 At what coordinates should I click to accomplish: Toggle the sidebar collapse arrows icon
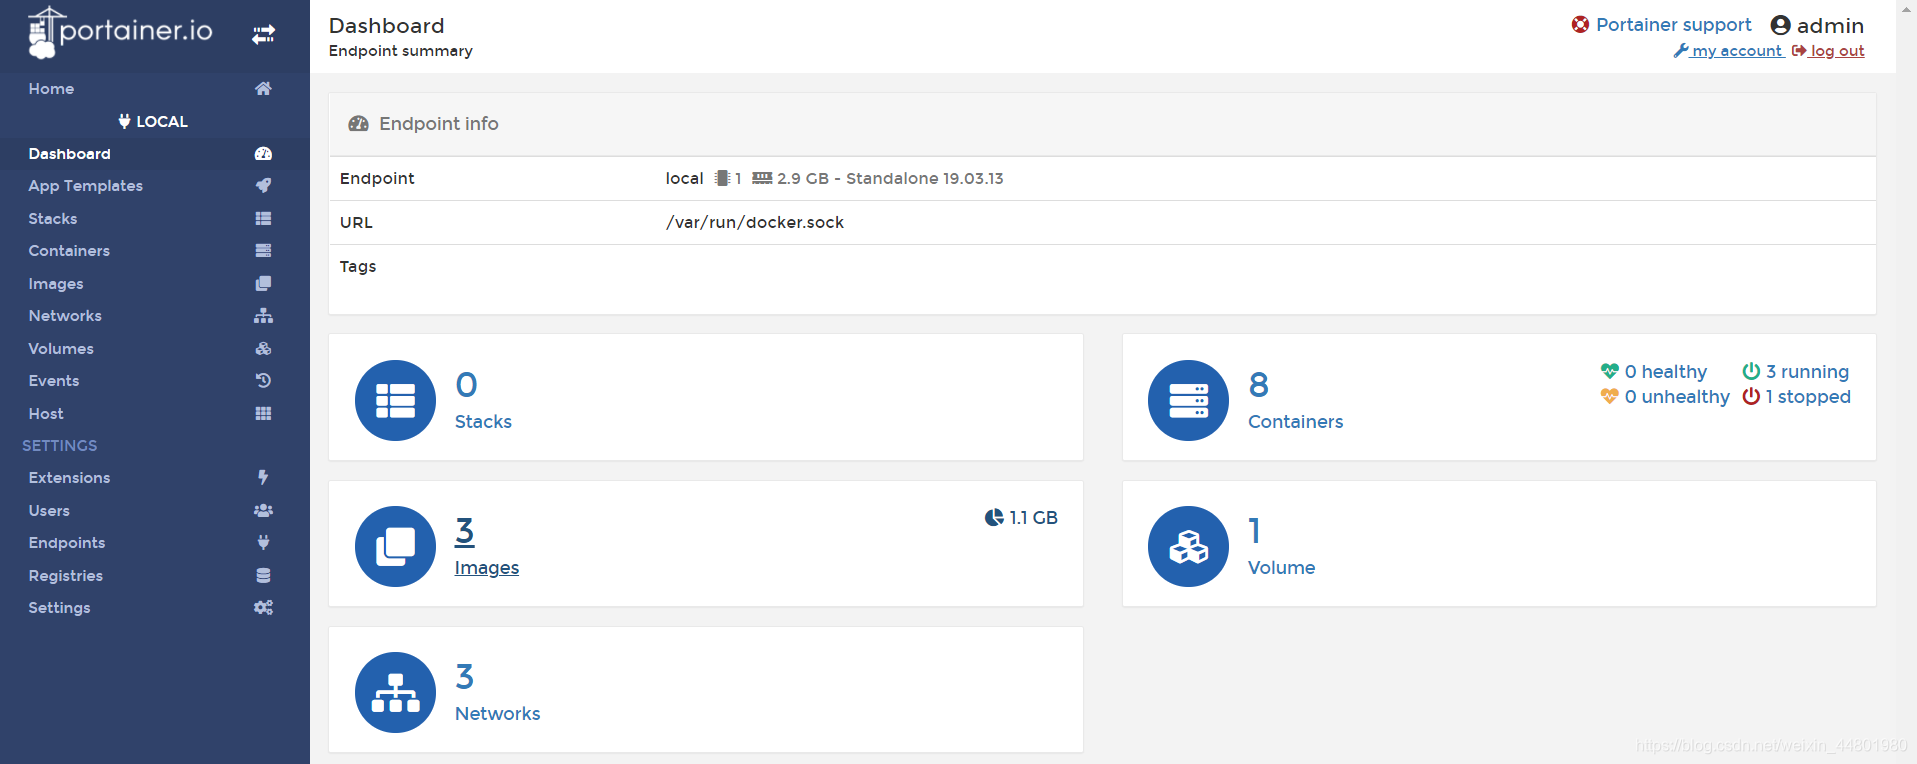coord(263,35)
